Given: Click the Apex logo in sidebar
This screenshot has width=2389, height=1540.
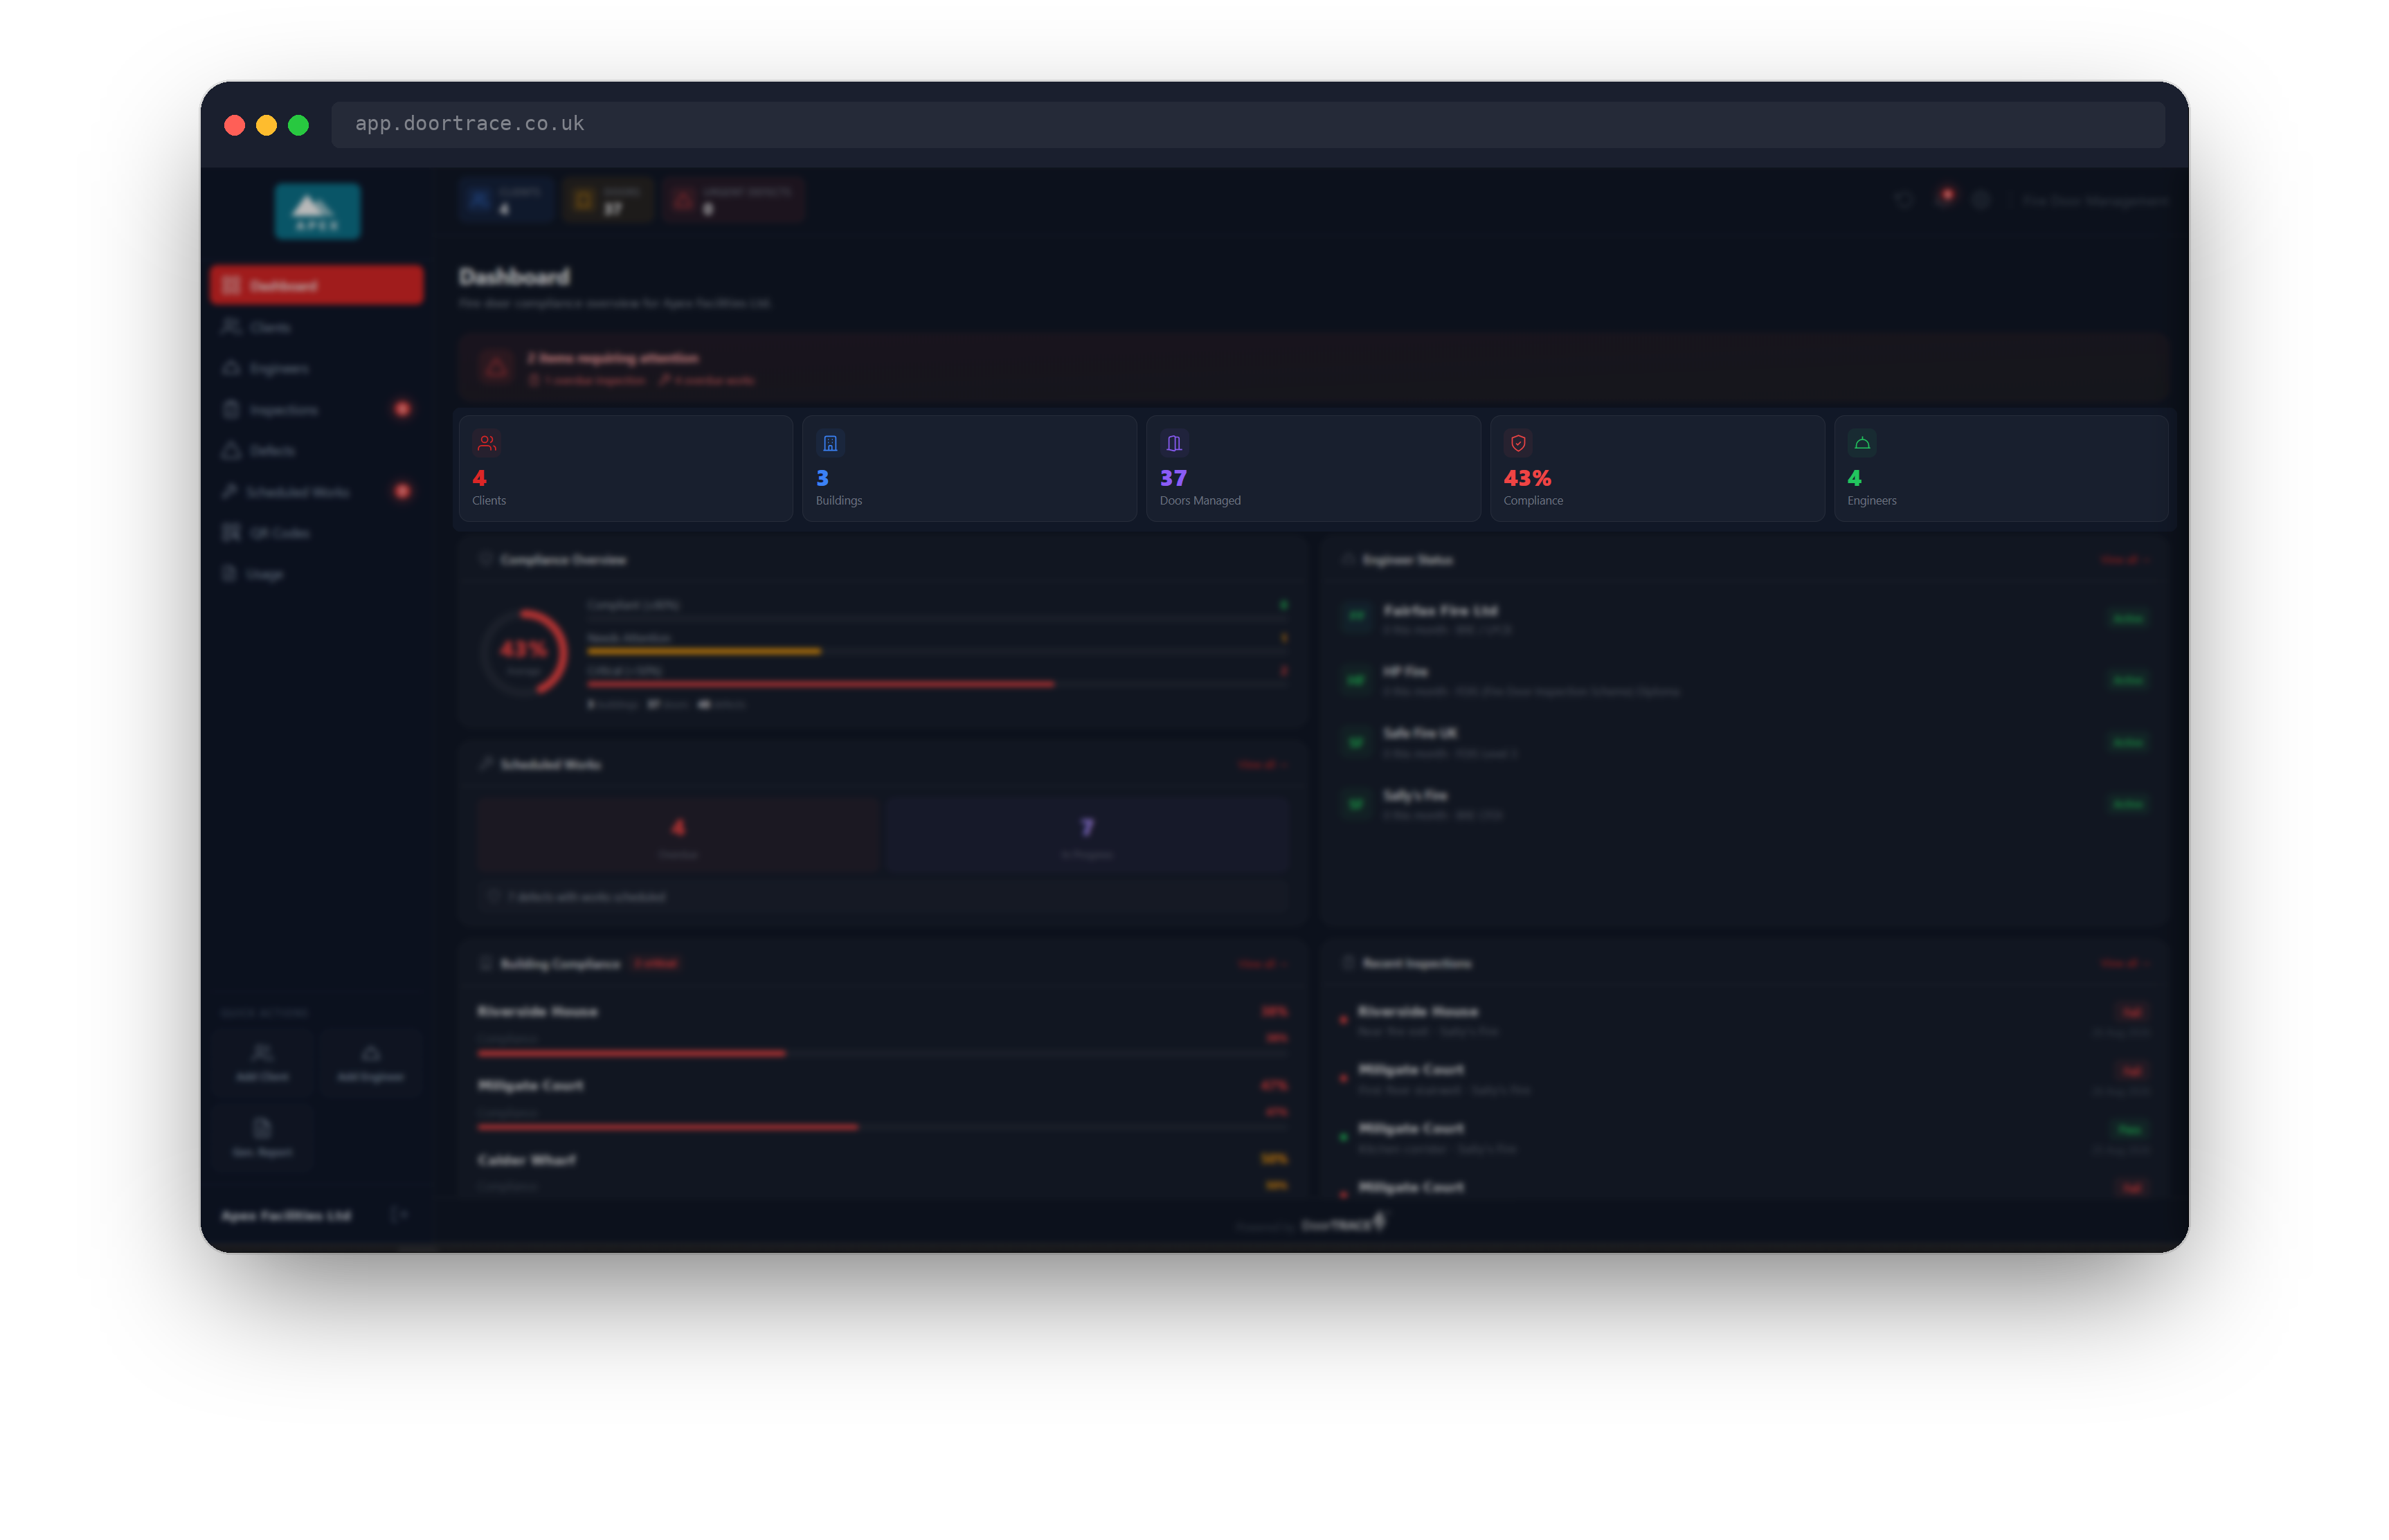Looking at the screenshot, I should [x=318, y=212].
